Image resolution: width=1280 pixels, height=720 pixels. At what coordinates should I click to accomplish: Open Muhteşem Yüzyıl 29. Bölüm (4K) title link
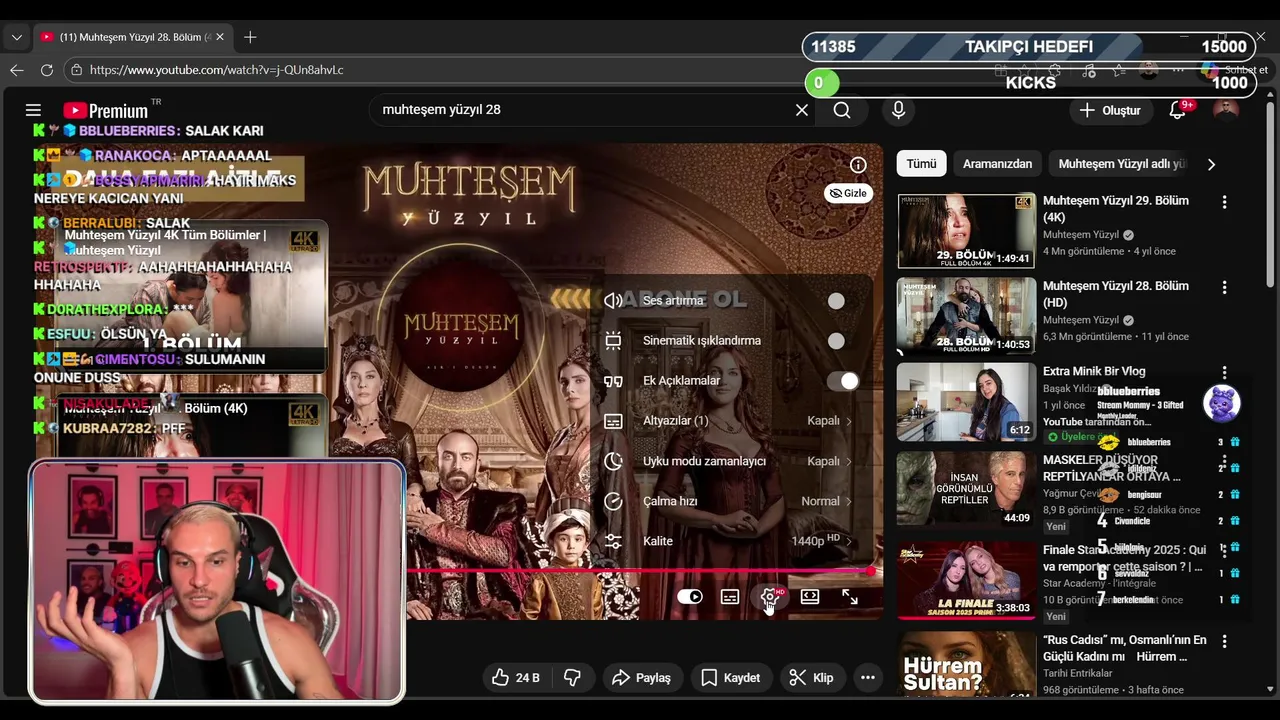(1116, 208)
